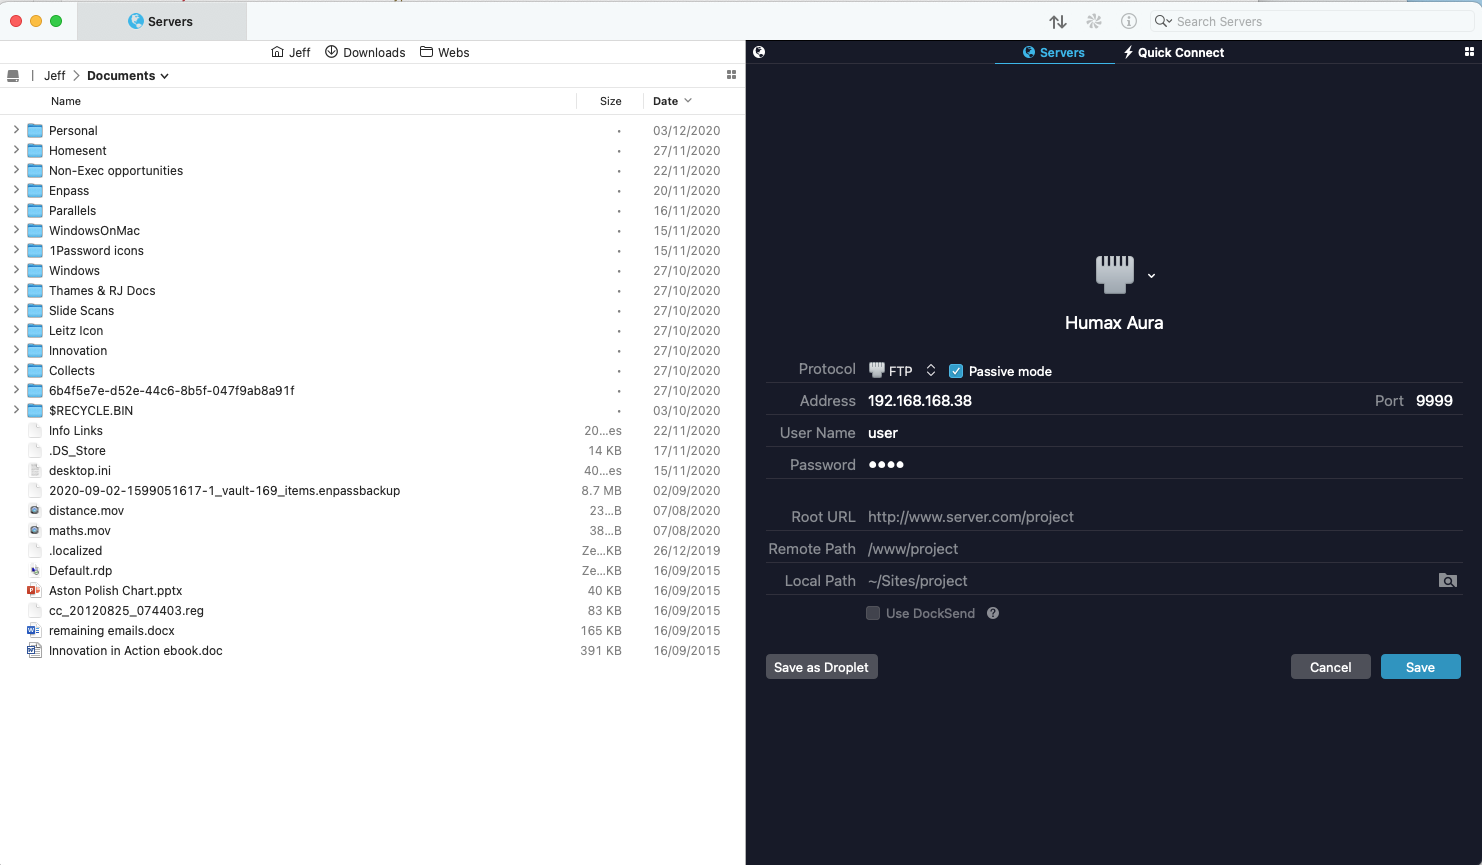Image resolution: width=1482 pixels, height=865 pixels.
Task: Click the globe icon in remote pane
Action: (759, 52)
